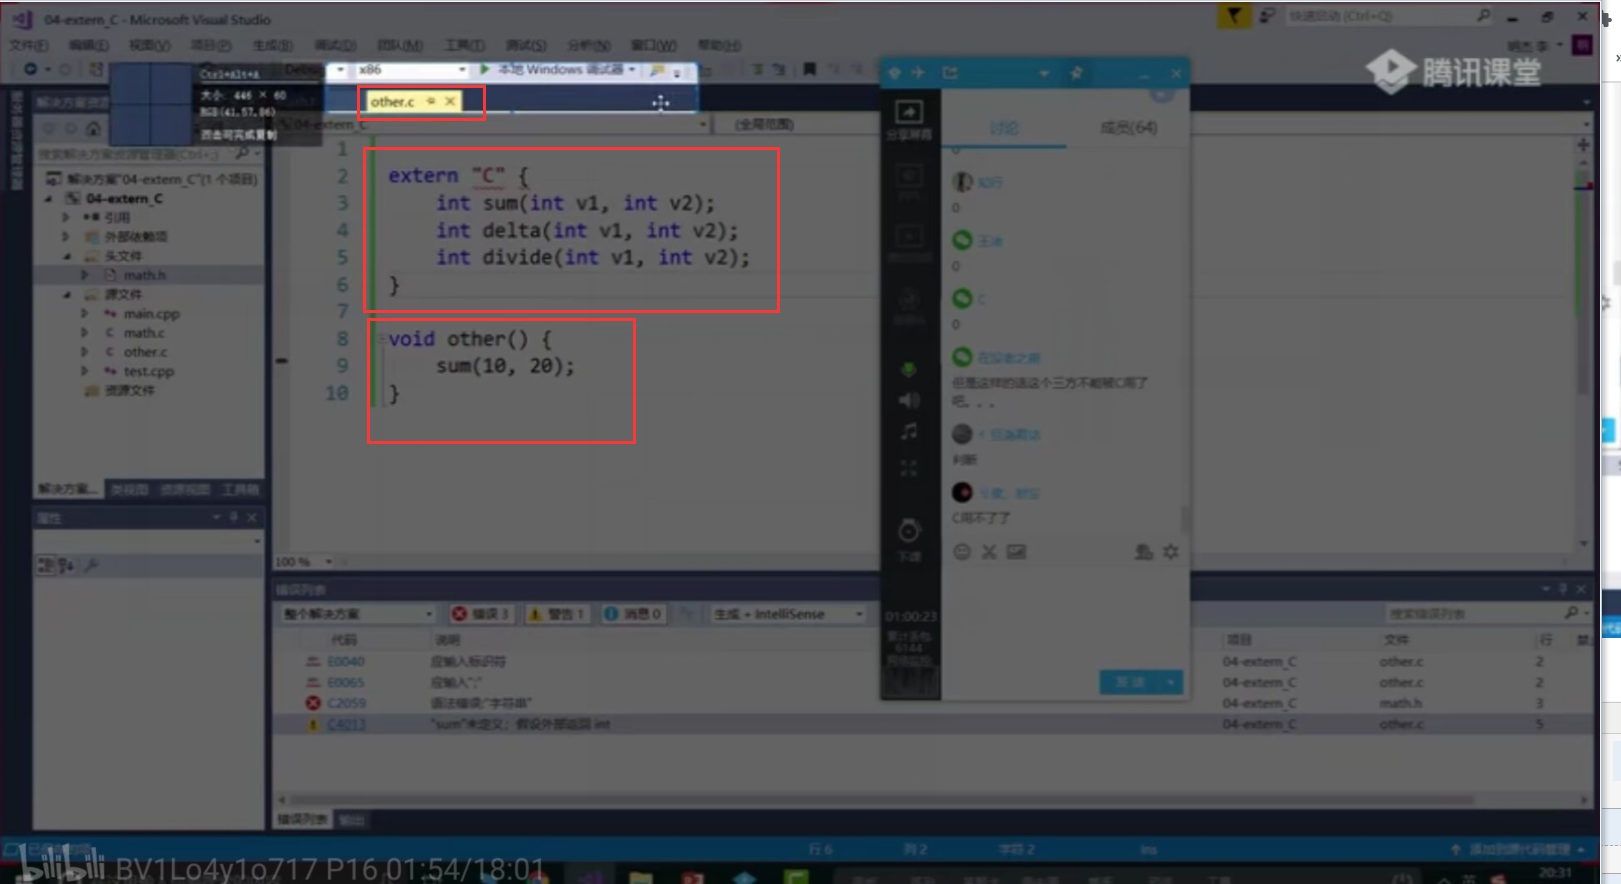Click the insert image icon in the chat
The width and height of the screenshot is (1621, 884).
click(1016, 551)
